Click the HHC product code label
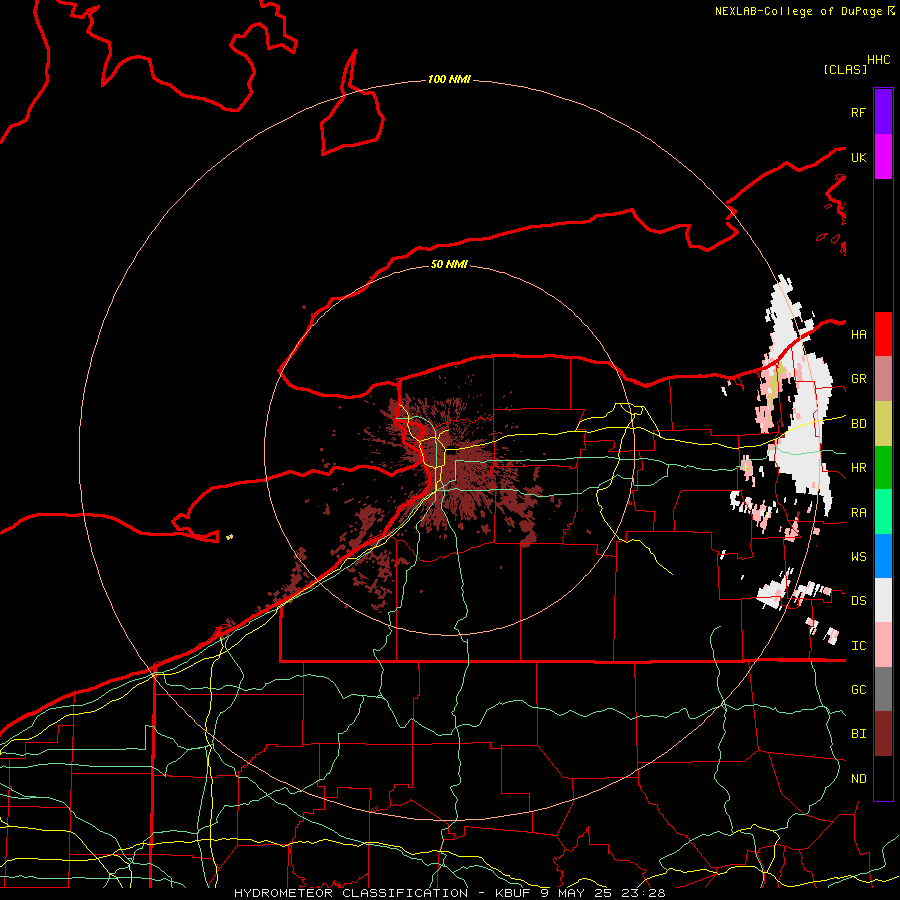The height and width of the screenshot is (900, 900). pyautogui.click(x=879, y=60)
